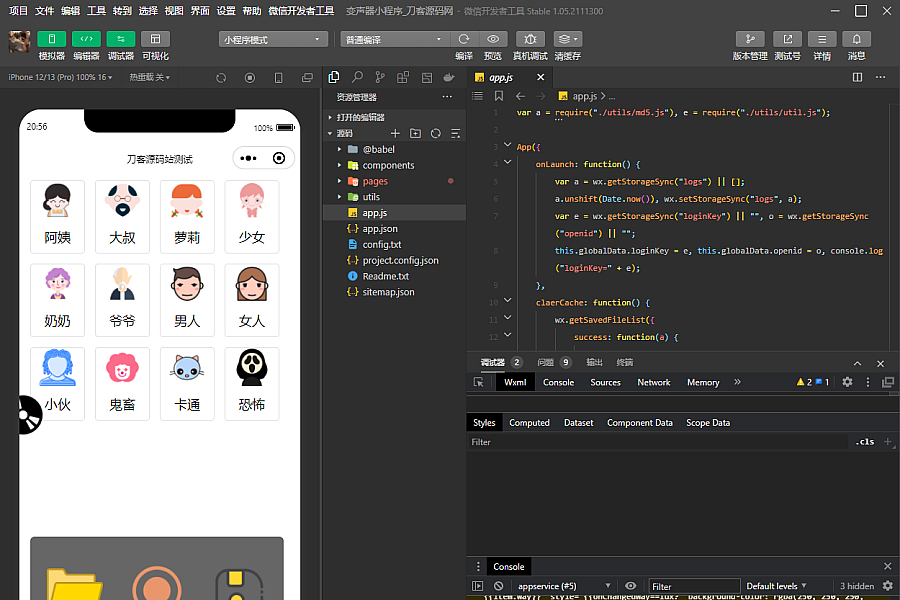This screenshot has width=900, height=600.
Task: Switch to the Network tab
Action: 654,382
